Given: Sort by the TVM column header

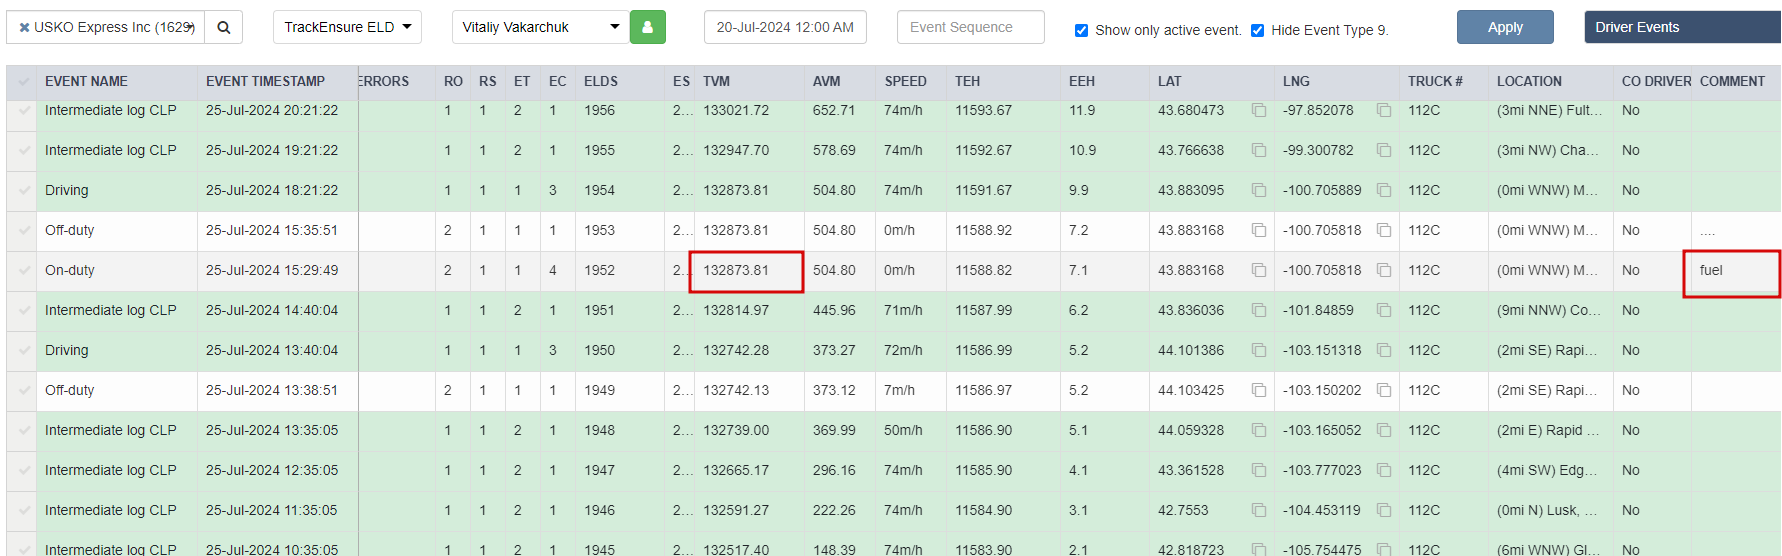Looking at the screenshot, I should click(716, 81).
